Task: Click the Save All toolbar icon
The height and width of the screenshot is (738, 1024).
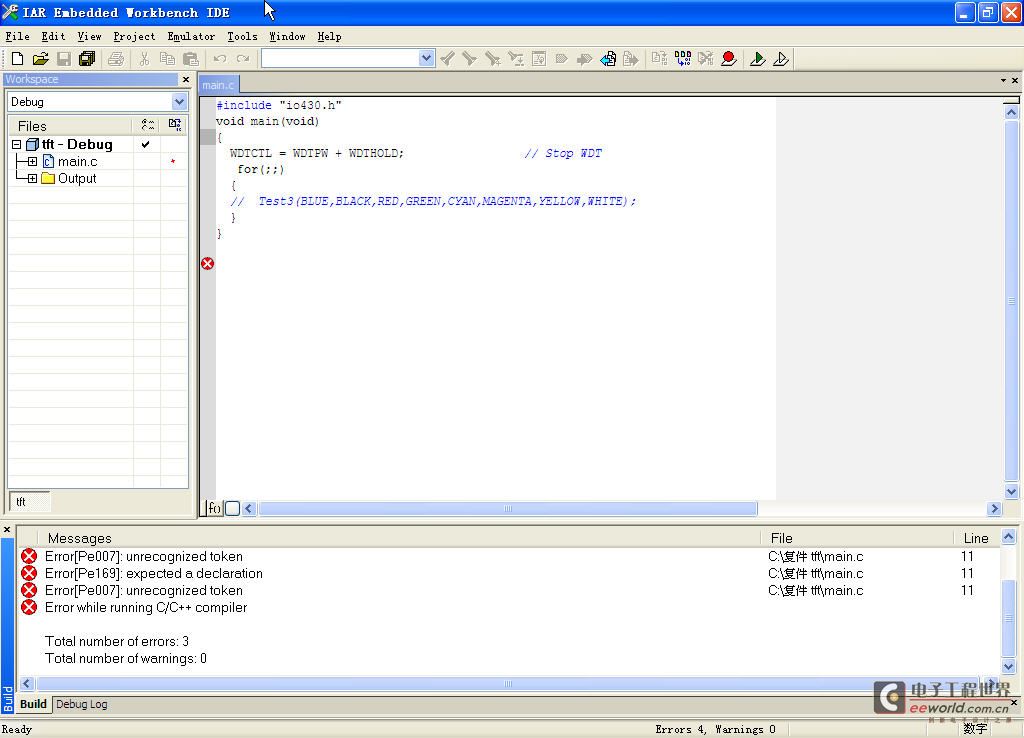Action: coord(87,59)
